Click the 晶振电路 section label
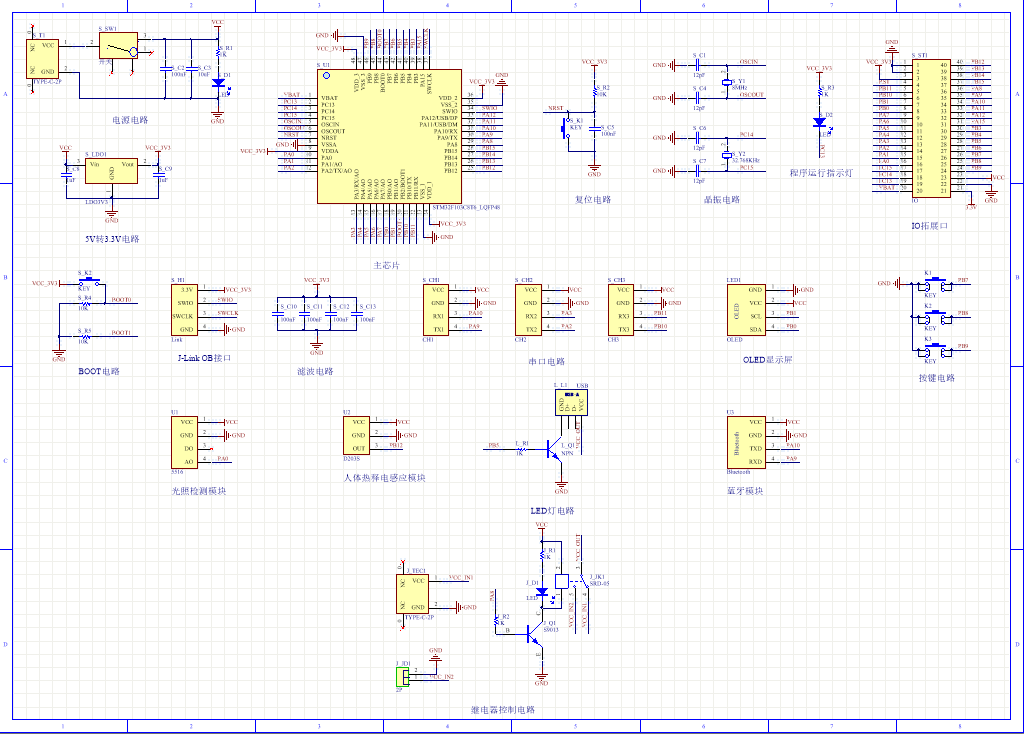 tap(722, 200)
